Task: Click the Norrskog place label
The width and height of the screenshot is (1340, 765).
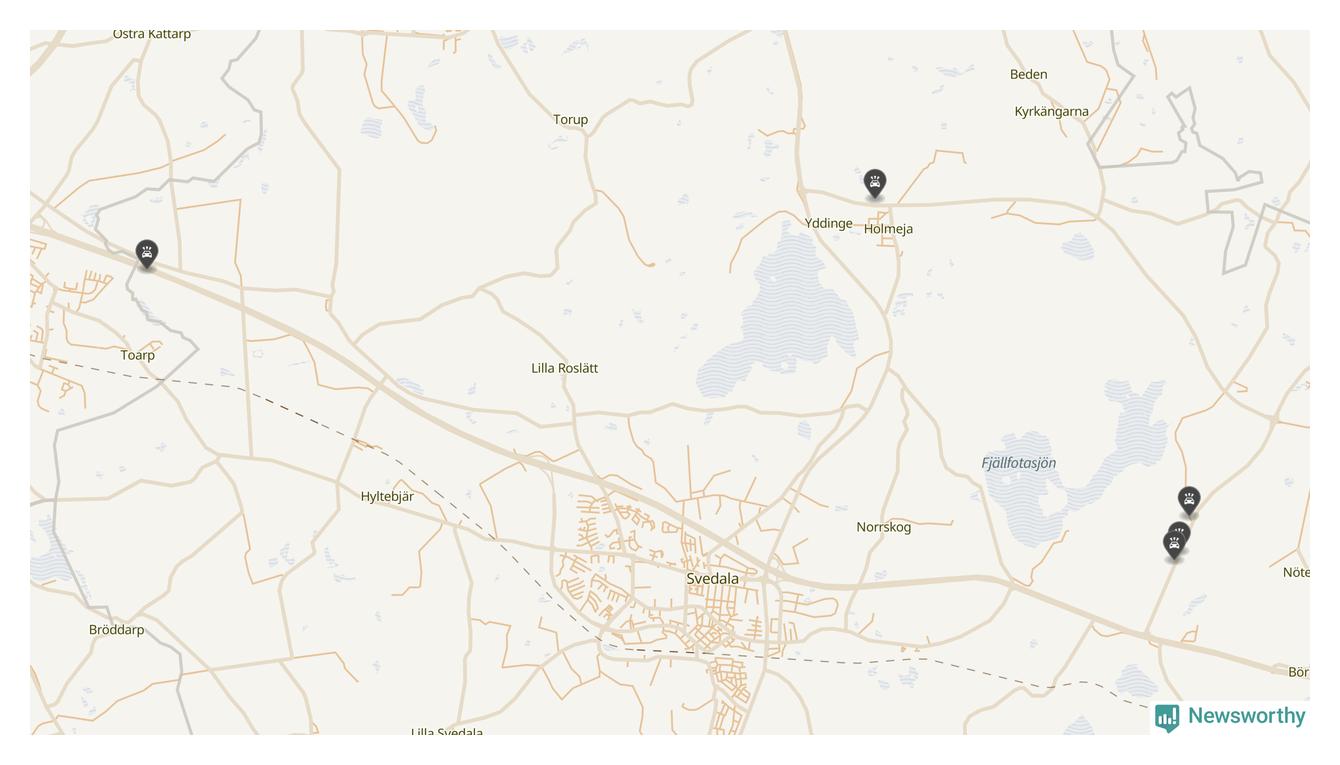Action: point(884,527)
